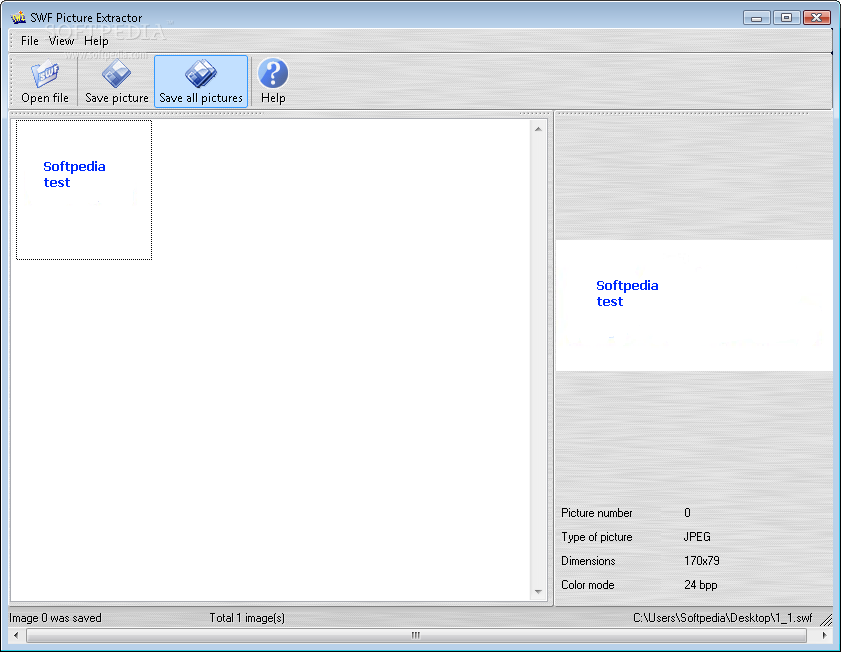841x652 pixels.
Task: Click the 'Picture number' label
Action: [596, 513]
